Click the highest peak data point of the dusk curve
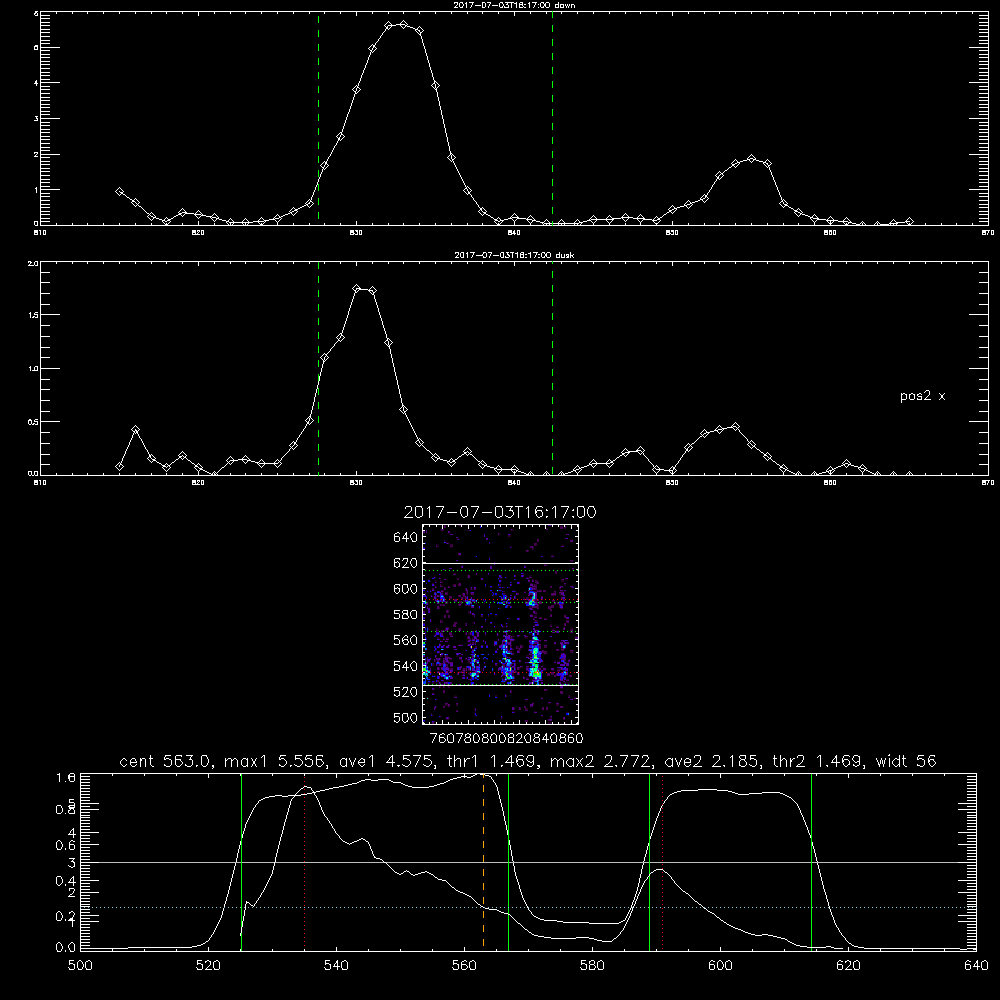This screenshot has width=1000, height=1000. (x=357, y=289)
